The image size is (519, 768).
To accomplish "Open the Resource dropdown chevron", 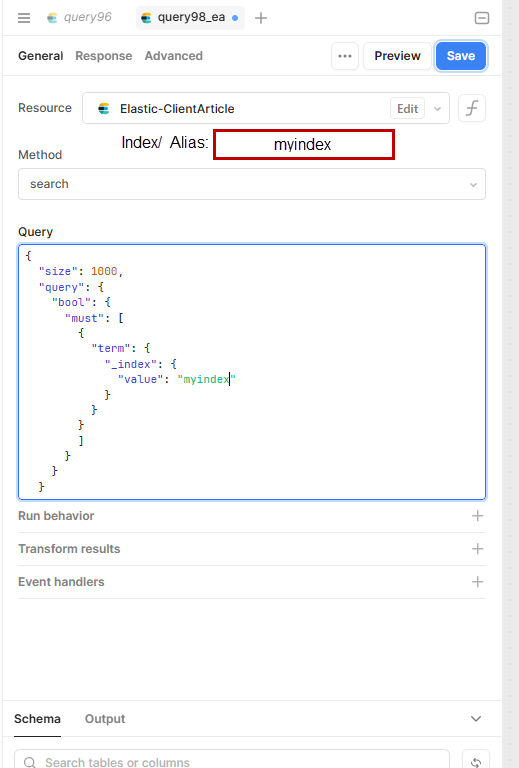I will coord(437,109).
